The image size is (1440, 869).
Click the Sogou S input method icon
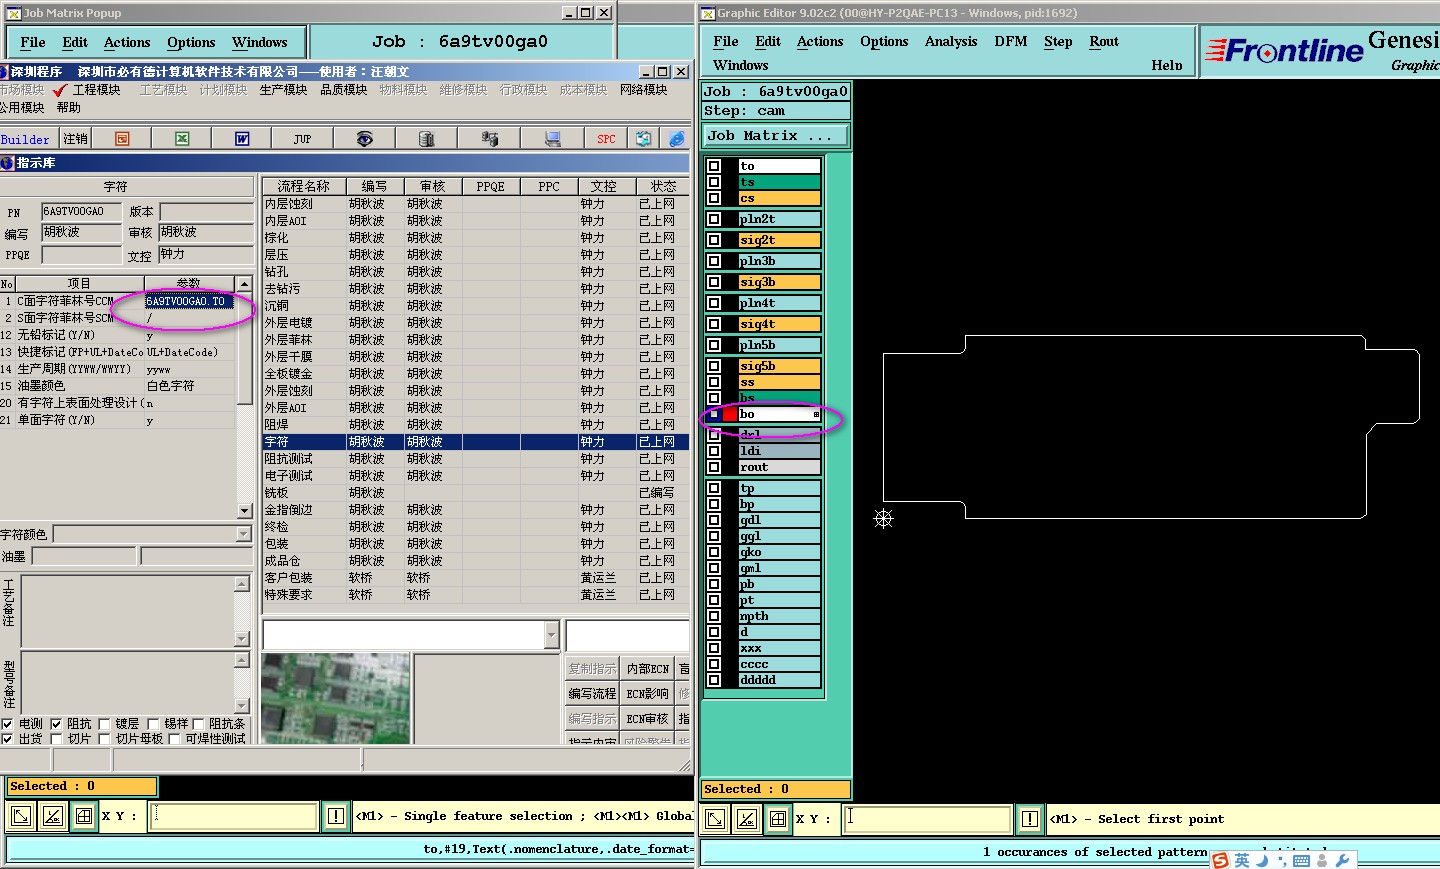pyautogui.click(x=1220, y=860)
